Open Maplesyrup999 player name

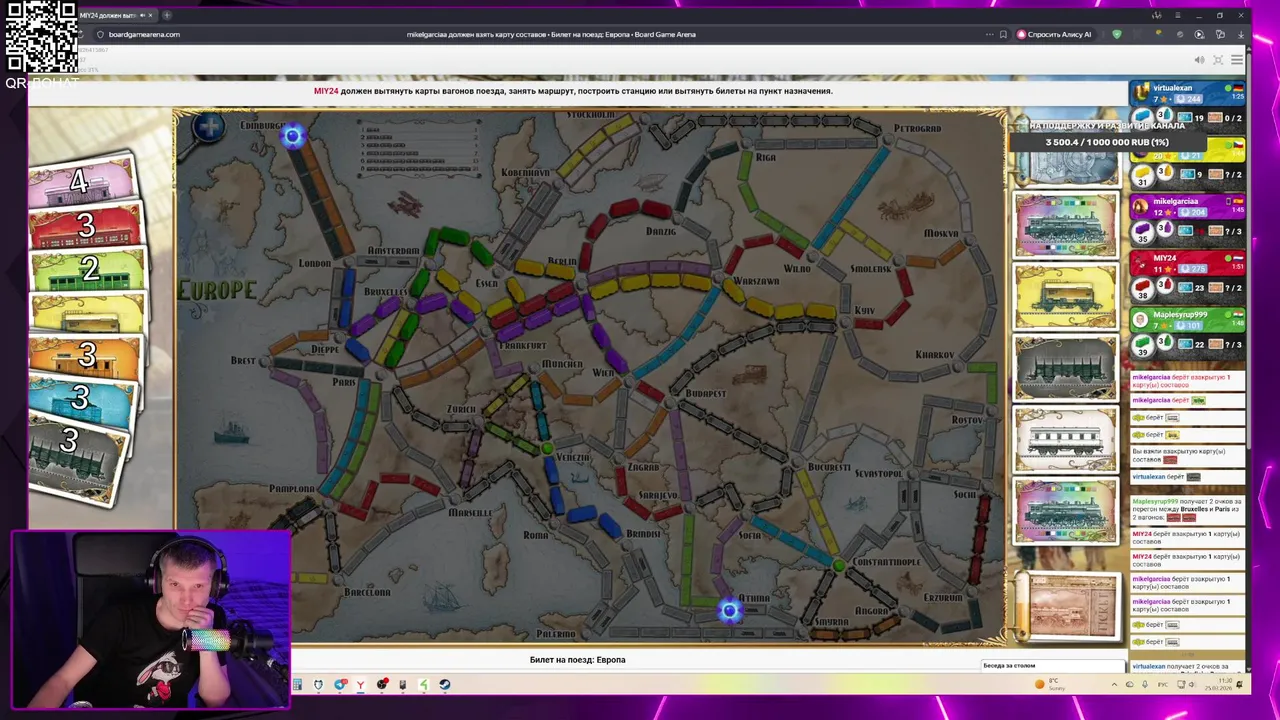1179,314
